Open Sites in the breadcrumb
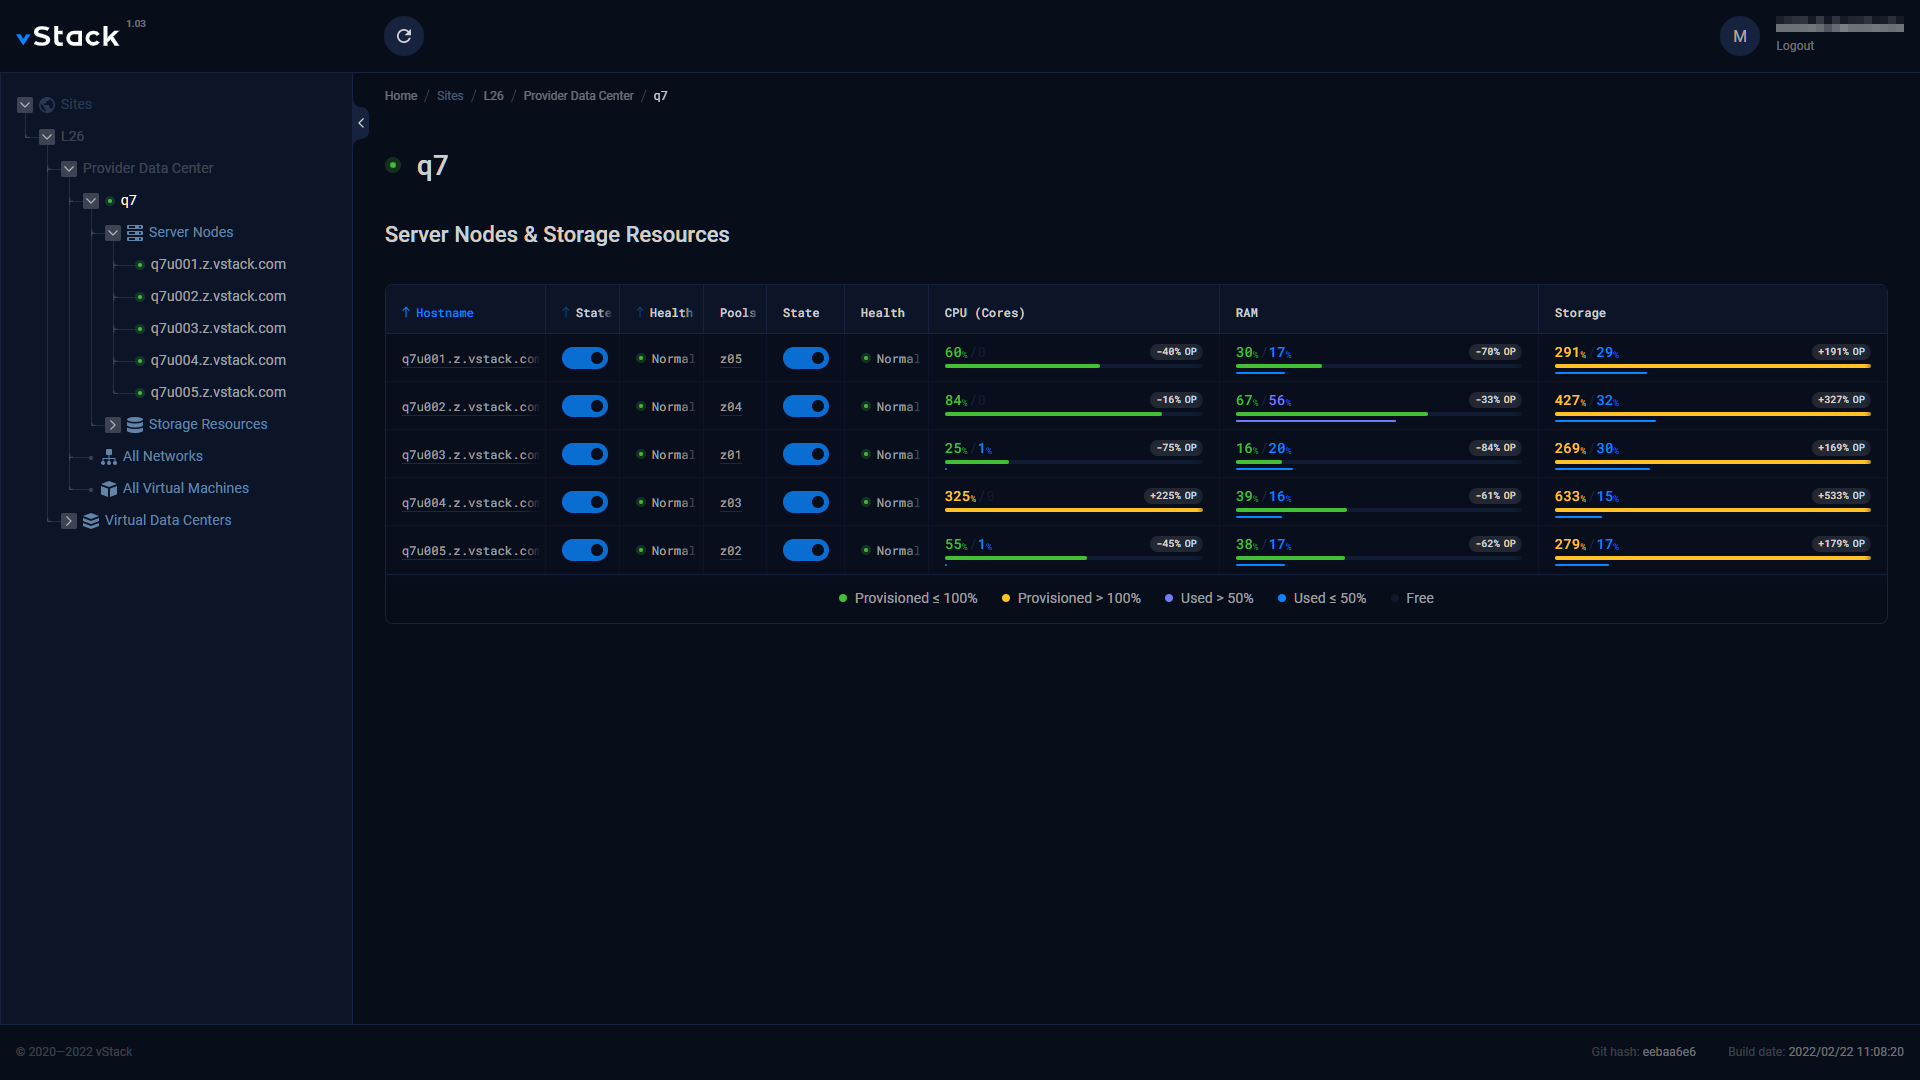The image size is (1920, 1080). (450, 96)
